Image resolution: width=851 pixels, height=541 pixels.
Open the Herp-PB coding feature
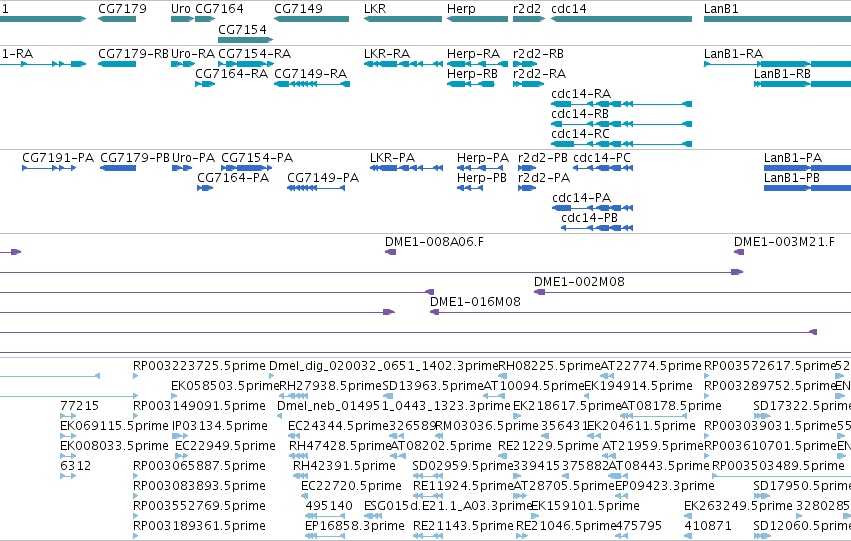coord(470,188)
